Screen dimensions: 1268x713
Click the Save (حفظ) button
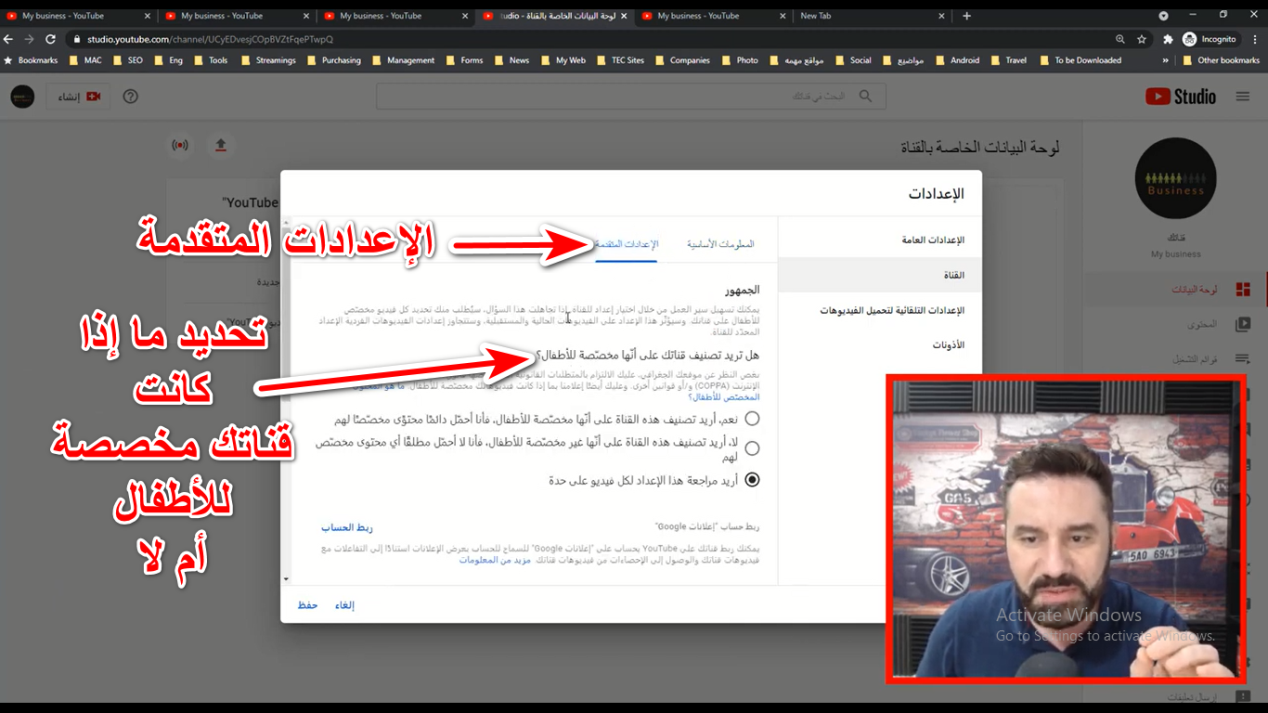pyautogui.click(x=307, y=605)
